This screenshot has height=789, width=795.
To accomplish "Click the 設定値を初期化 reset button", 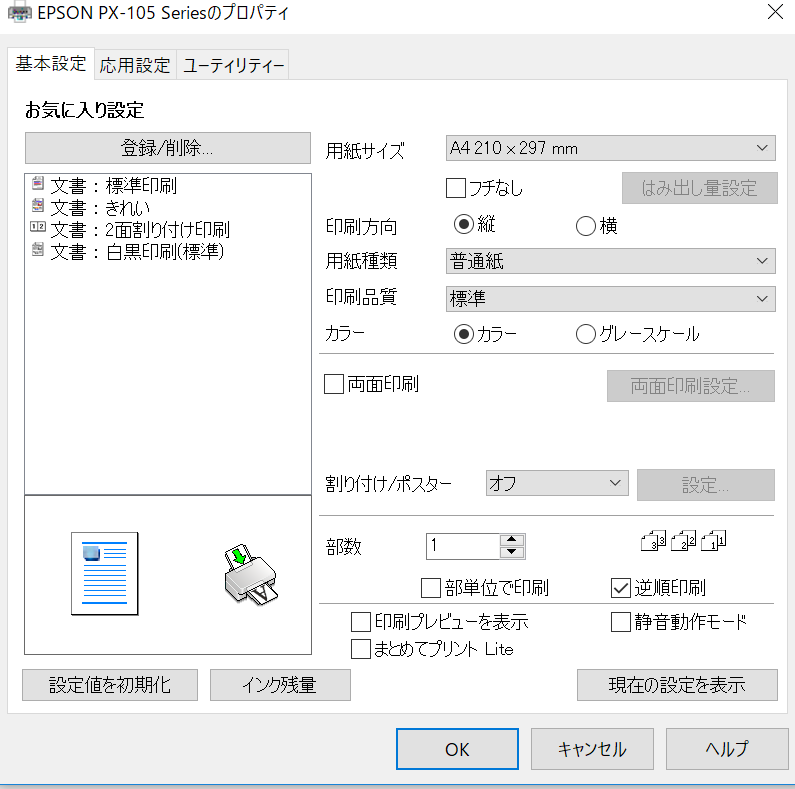I will point(110,685).
